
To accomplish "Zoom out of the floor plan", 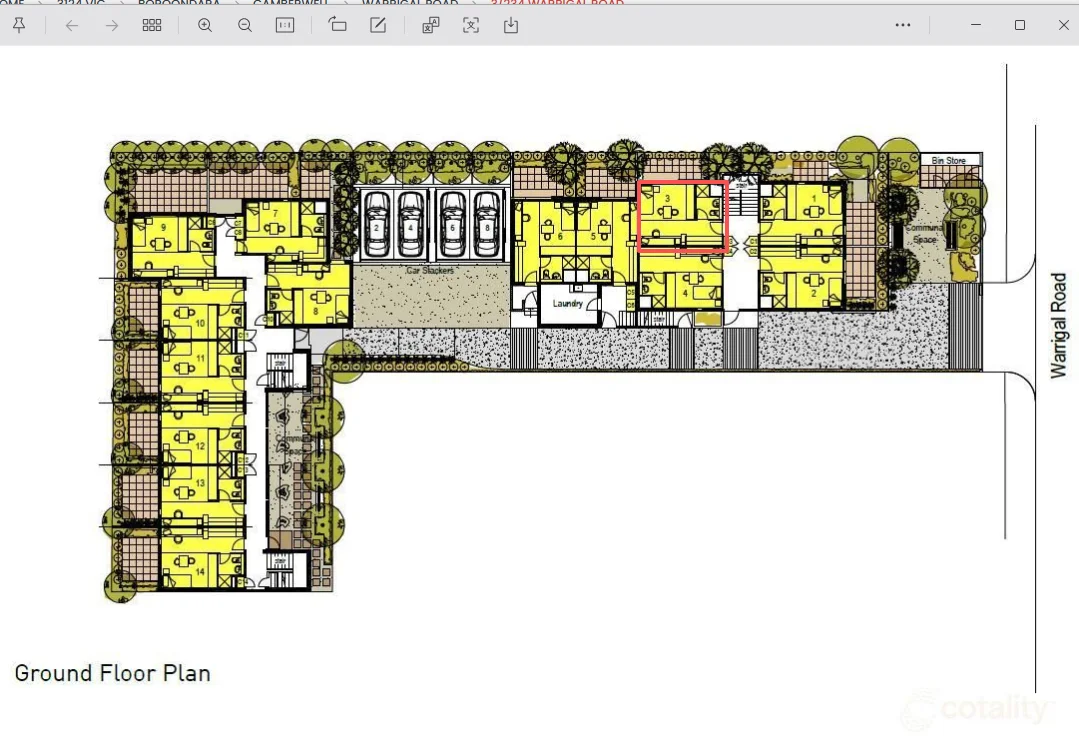I will (244, 25).
